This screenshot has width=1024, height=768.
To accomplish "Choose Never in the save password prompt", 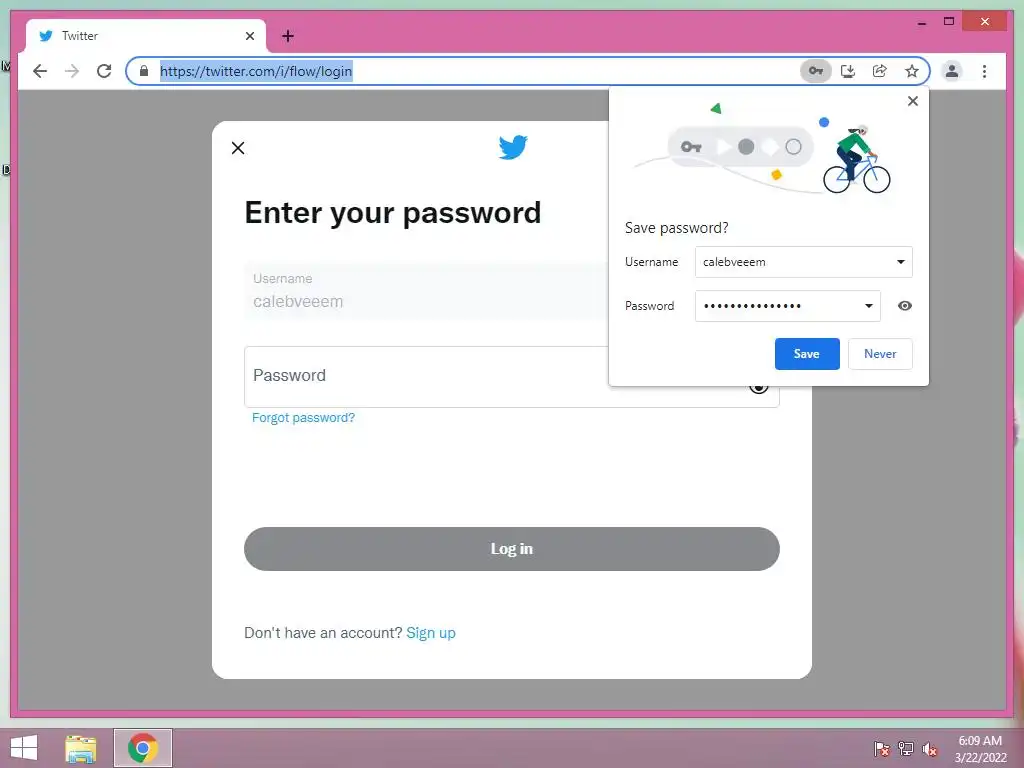I will (880, 354).
